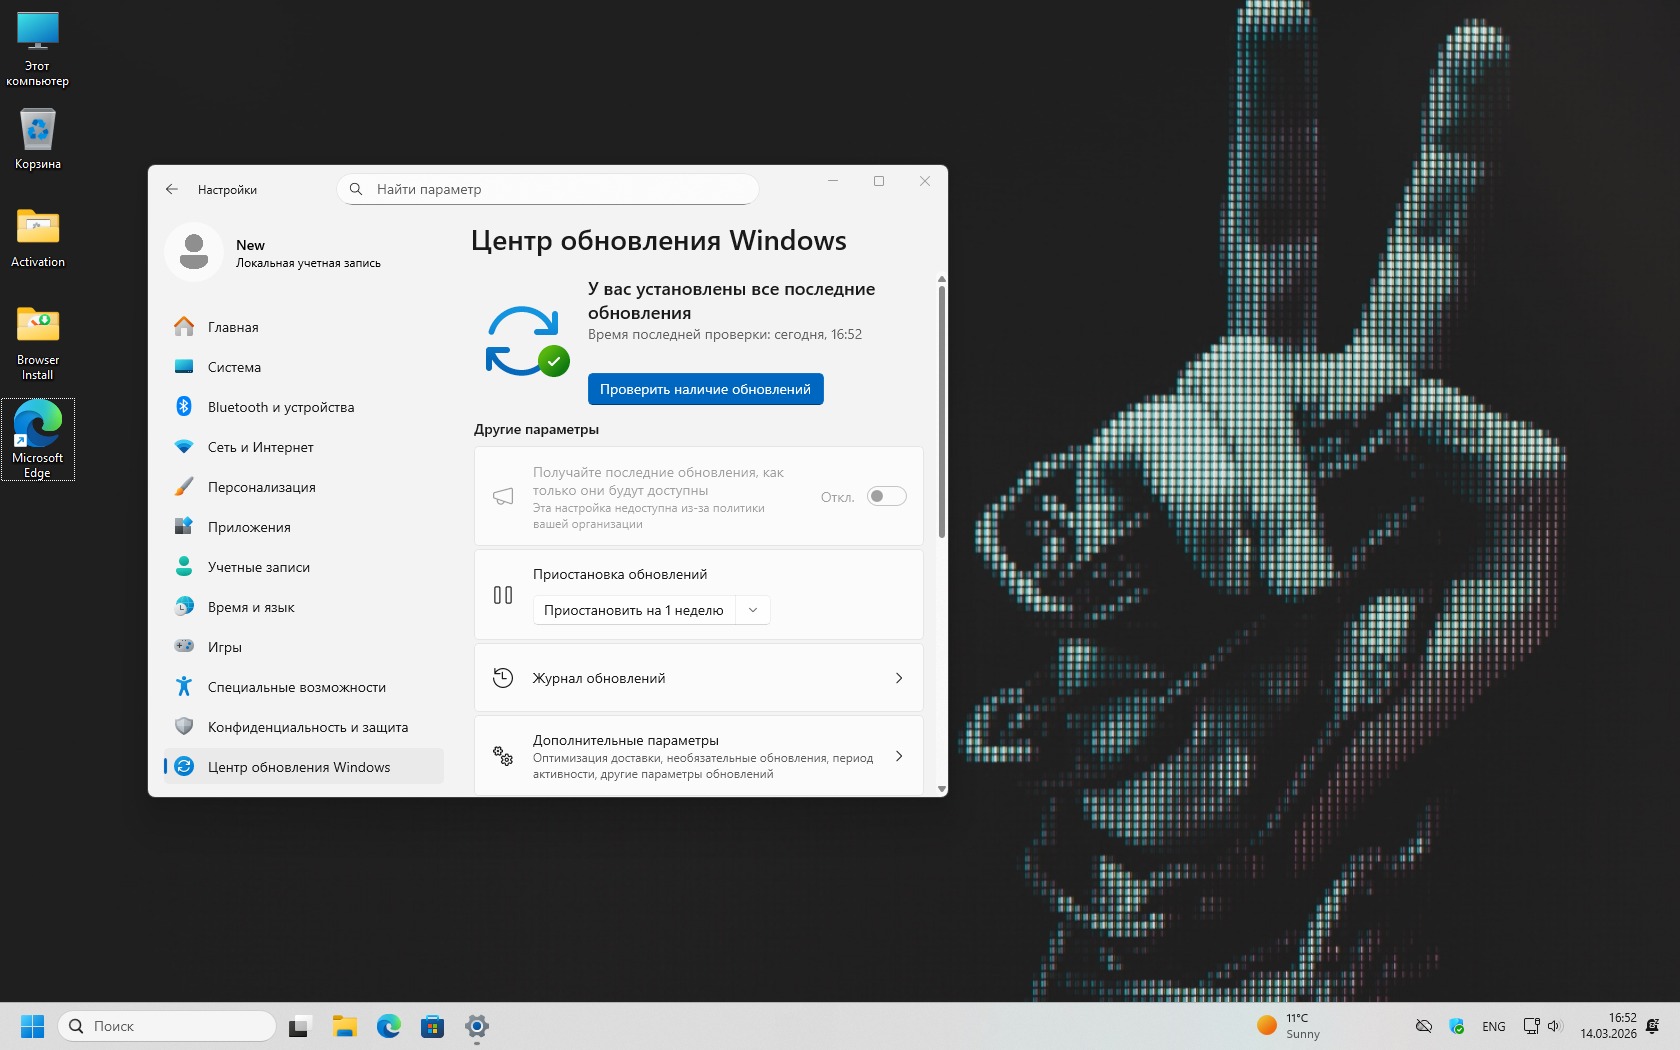The image size is (1680, 1050).
Task: Expand Дополнительные параметры options
Action: (898, 756)
